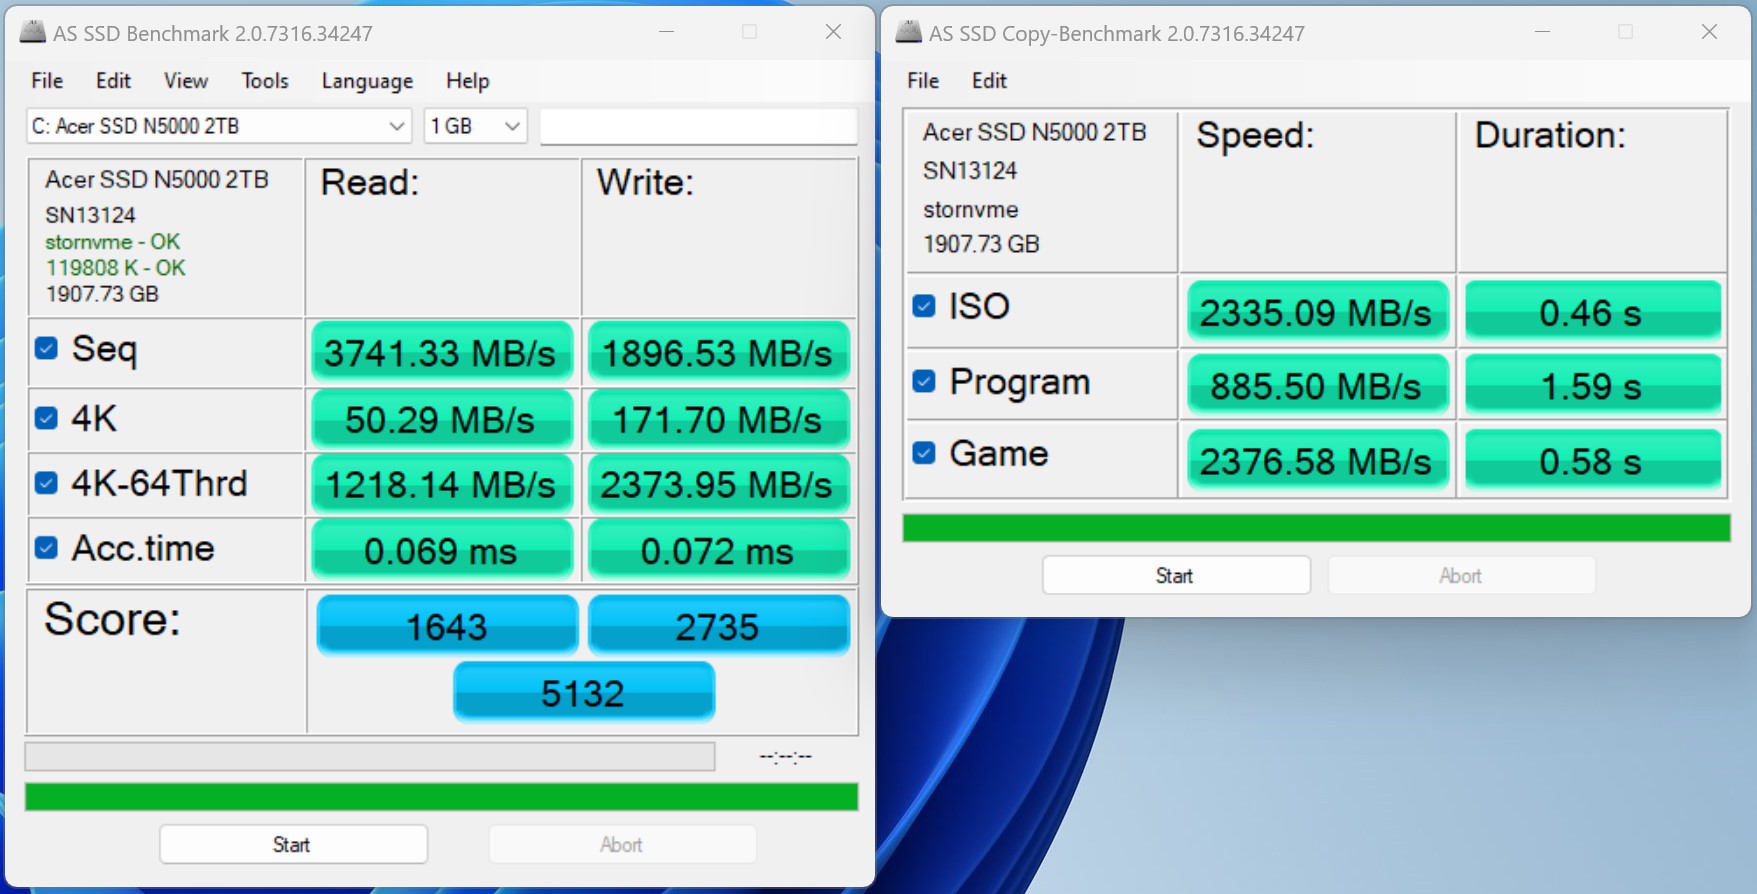Click the green 'stornvme - OK' driver status
Viewport: 1757px width, 894px height.
112,242
